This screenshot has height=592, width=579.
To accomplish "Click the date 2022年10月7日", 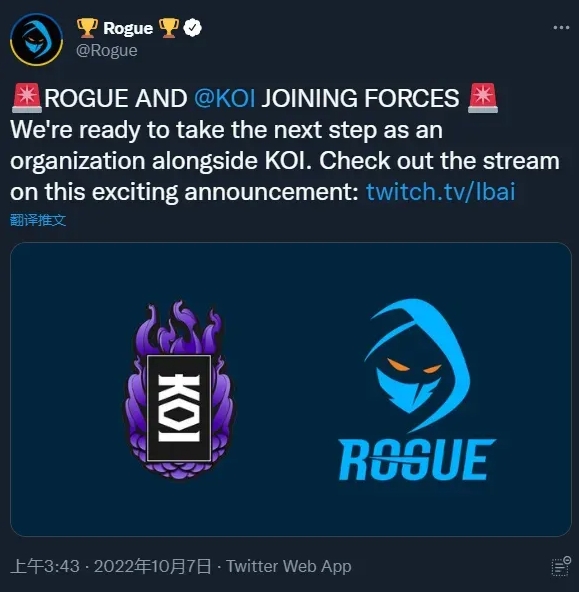I will click(152, 566).
